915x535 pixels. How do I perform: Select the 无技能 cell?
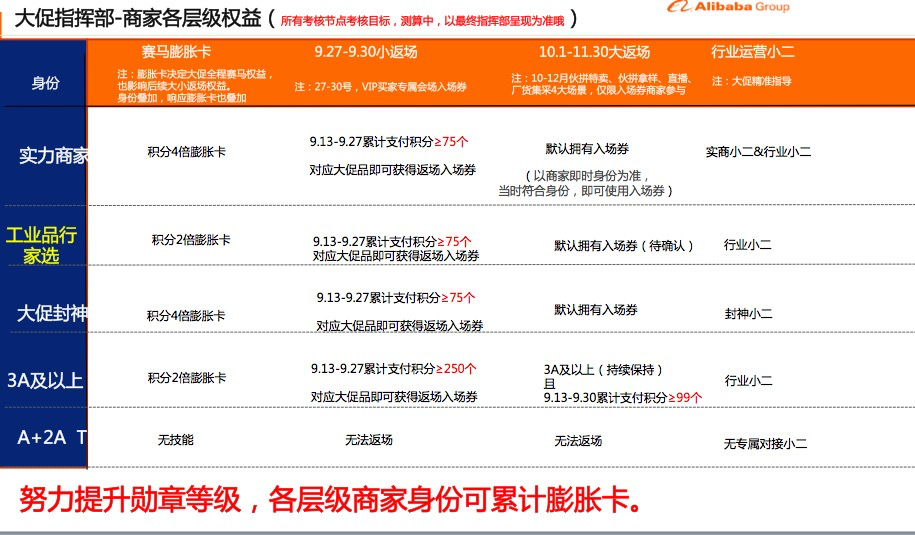pos(175,440)
